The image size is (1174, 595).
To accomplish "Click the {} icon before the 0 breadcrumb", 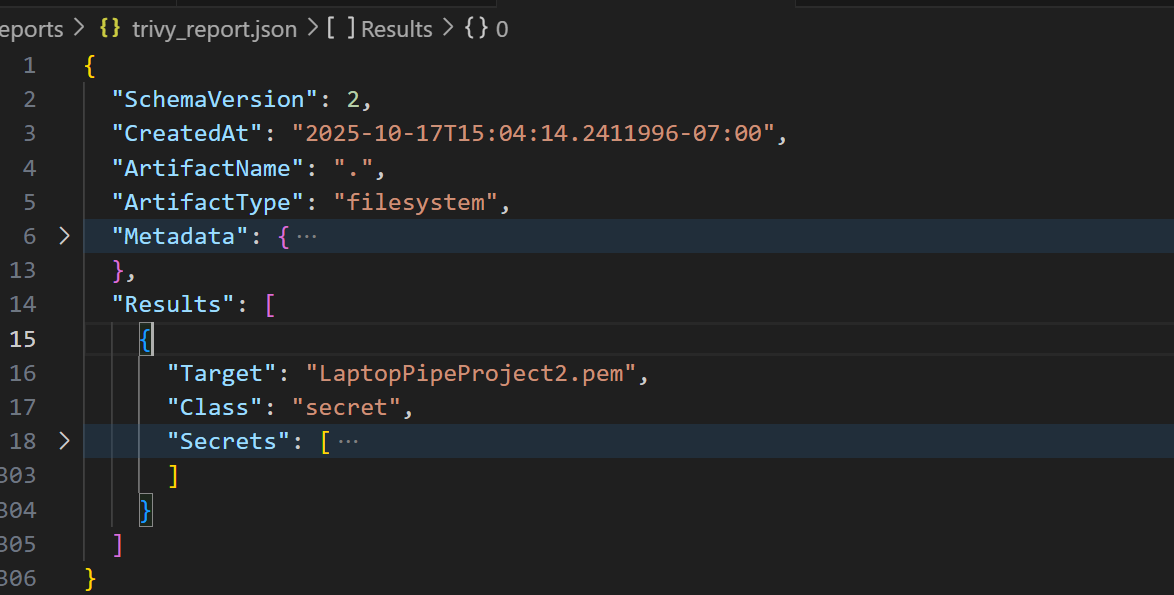I will click(477, 29).
